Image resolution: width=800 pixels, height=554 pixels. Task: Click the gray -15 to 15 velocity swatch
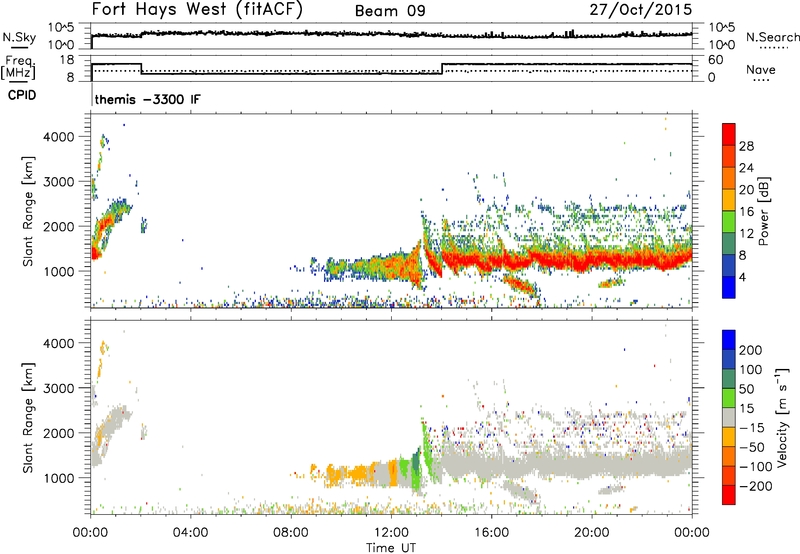729,417
